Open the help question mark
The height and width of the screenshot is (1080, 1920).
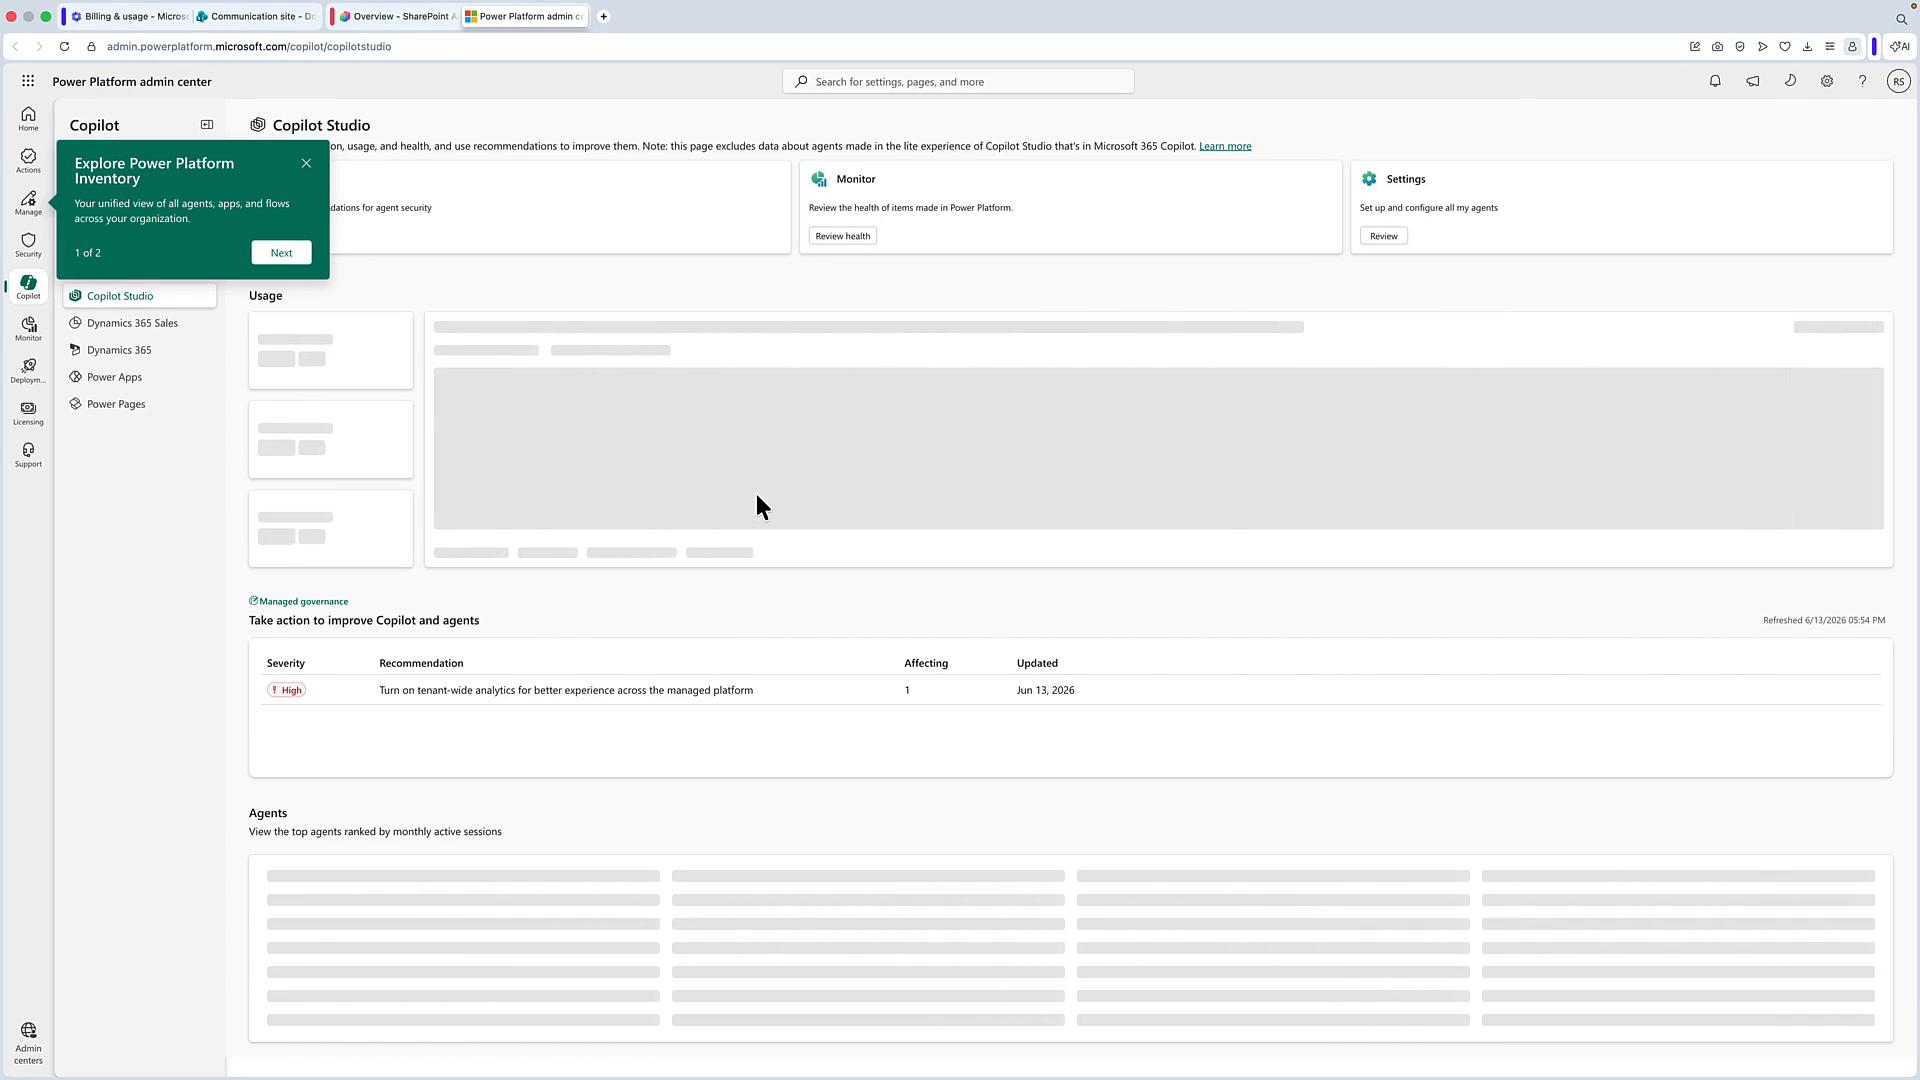1862,82
